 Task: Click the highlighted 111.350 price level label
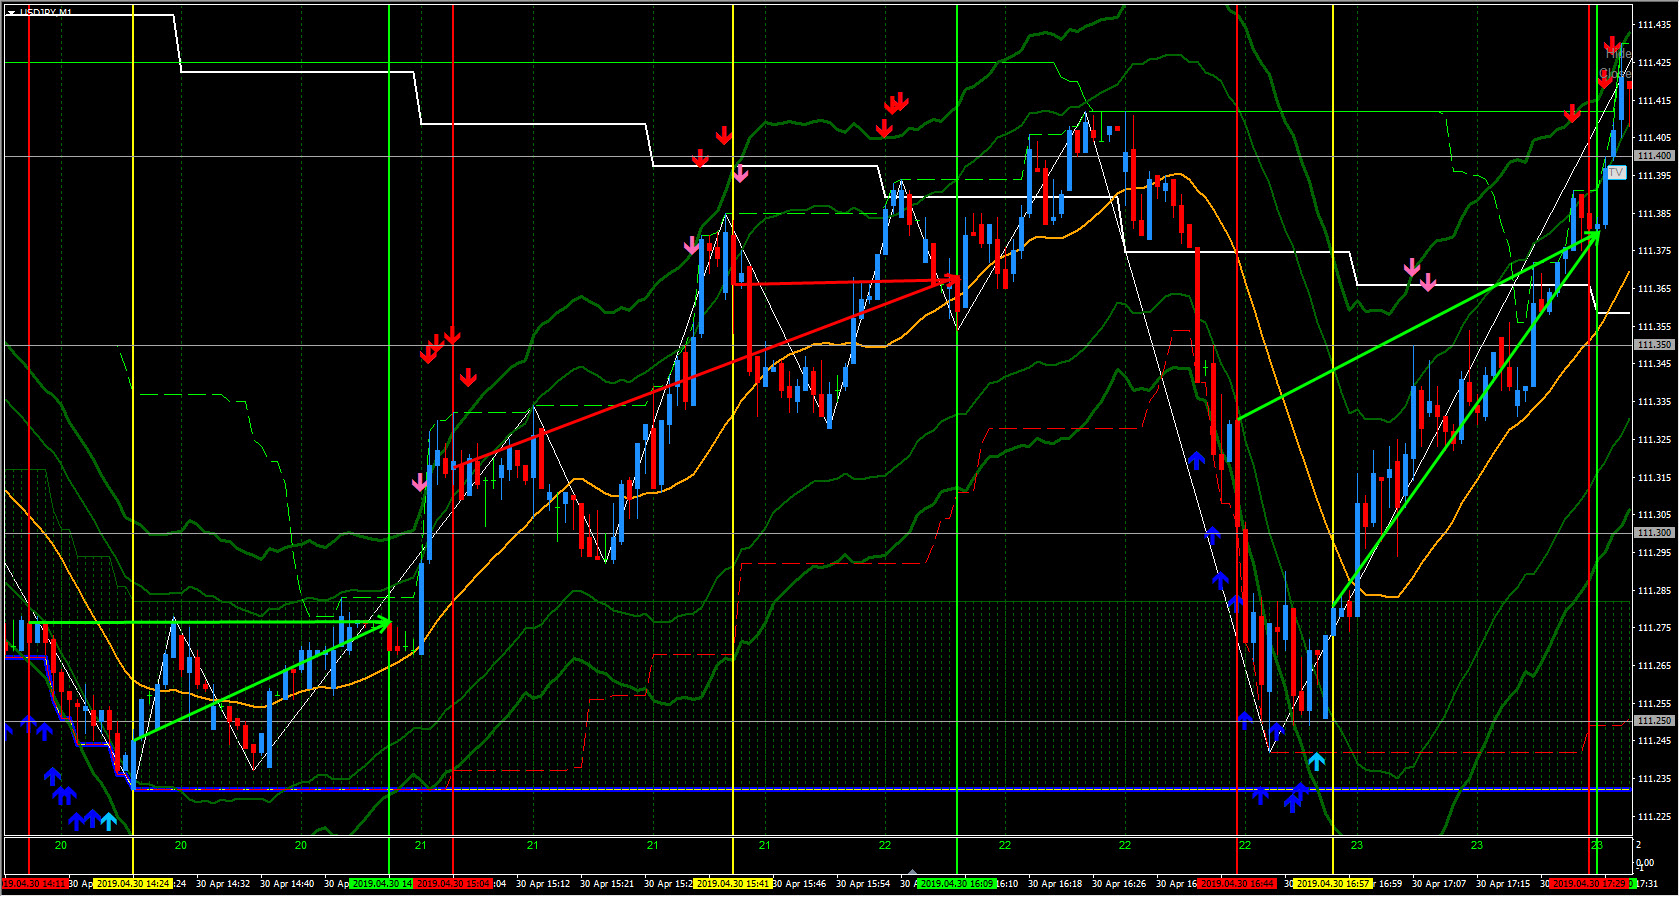[1654, 345]
